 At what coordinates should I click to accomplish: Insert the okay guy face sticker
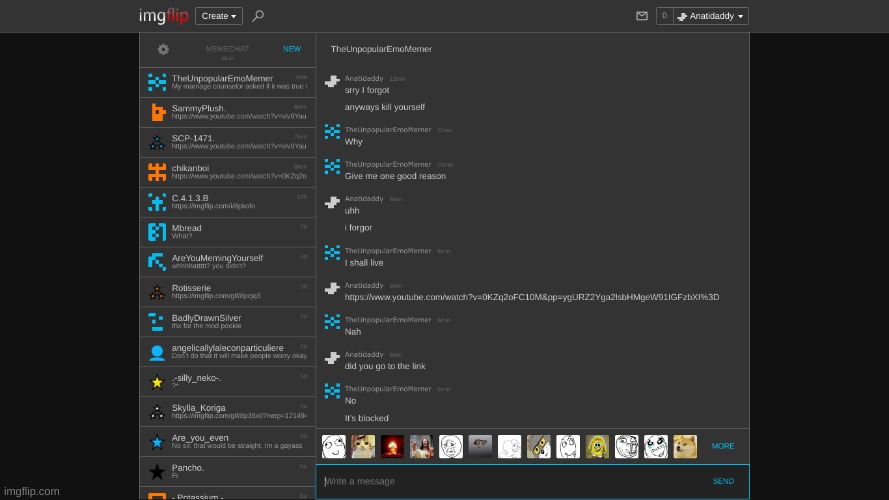[x=451, y=447]
